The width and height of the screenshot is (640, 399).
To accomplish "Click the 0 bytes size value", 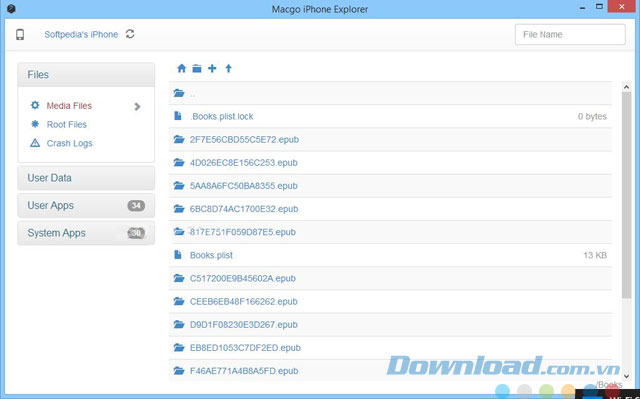I will [x=592, y=116].
